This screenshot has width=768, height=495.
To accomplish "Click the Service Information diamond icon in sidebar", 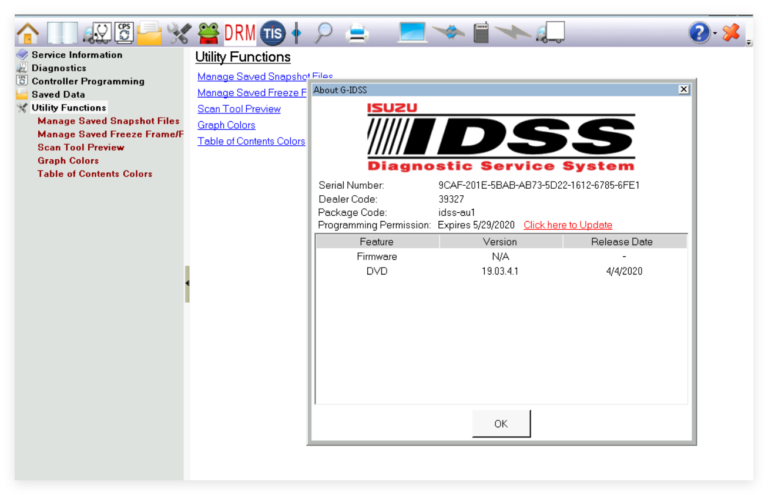I will pyautogui.click(x=22, y=54).
